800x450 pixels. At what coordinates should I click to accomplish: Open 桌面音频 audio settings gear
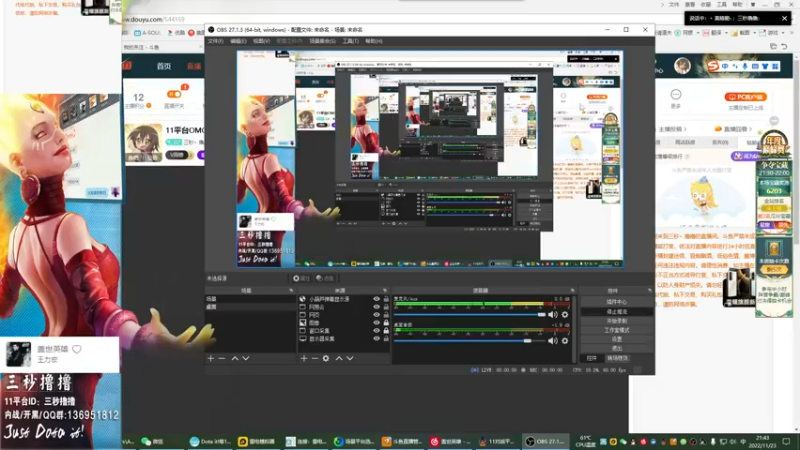565,340
